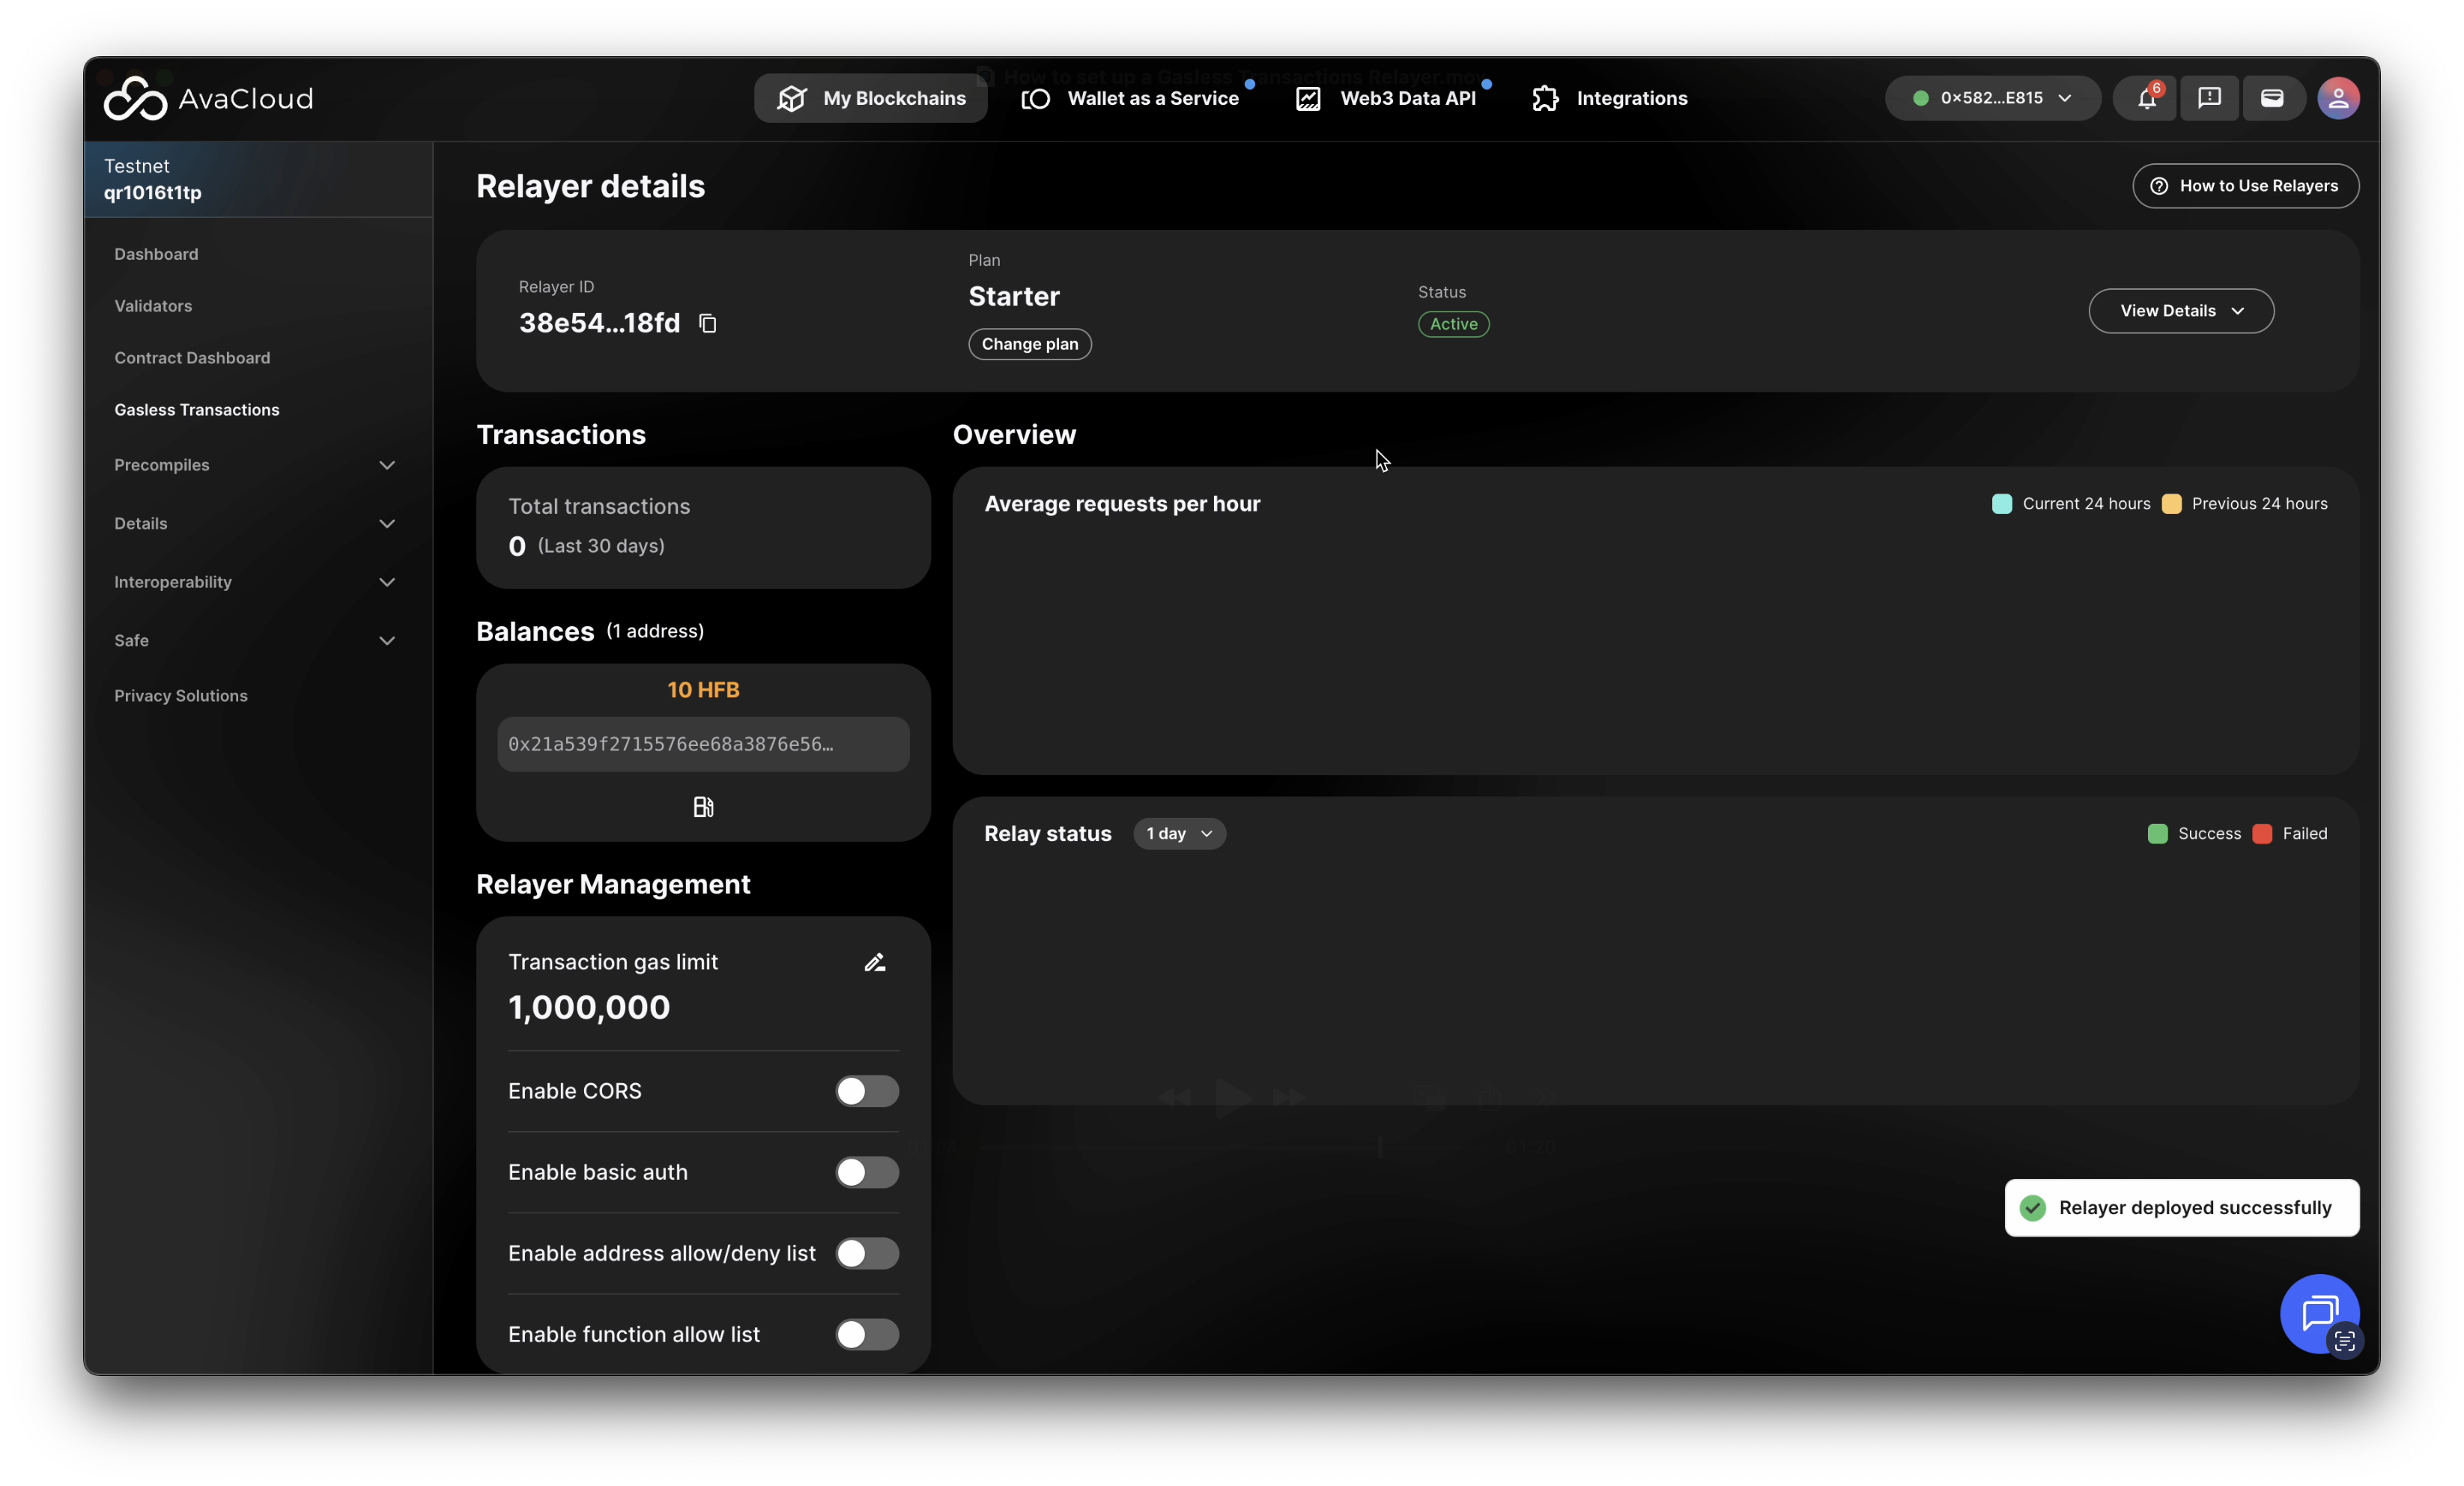Open How to Use Relayers link
Screen dimensions: 2464x1486
(x=2245, y=186)
